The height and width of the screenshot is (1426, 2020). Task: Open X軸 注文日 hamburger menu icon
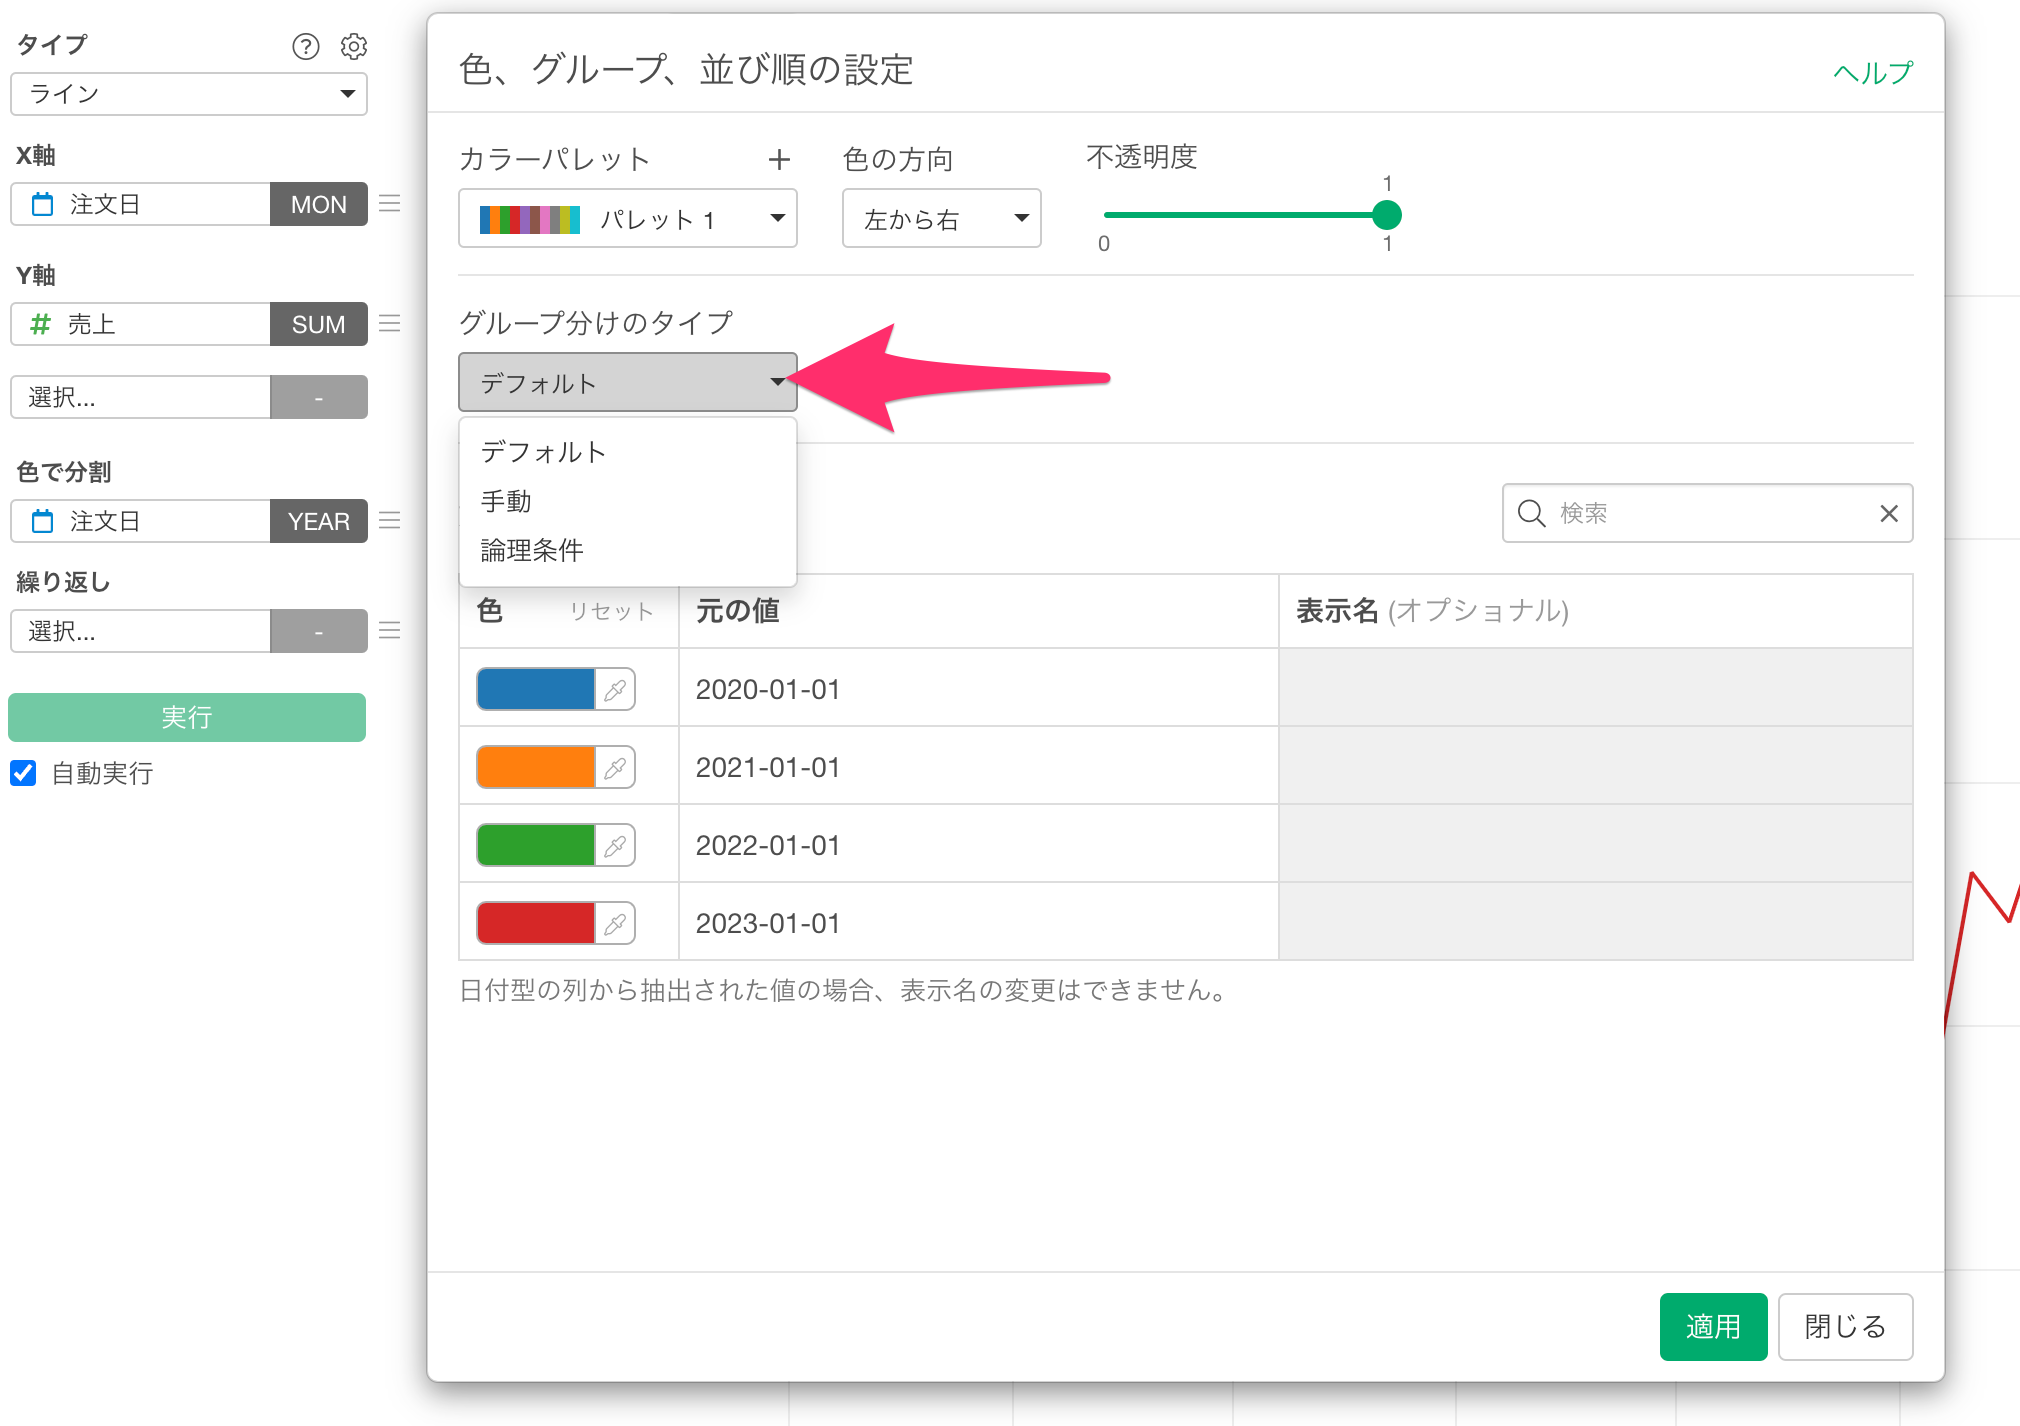[390, 204]
